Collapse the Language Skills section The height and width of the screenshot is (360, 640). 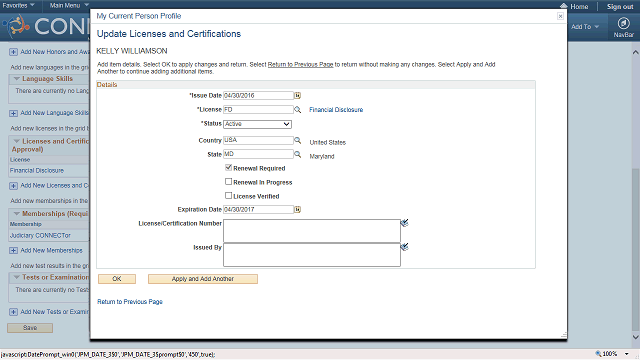(x=17, y=78)
